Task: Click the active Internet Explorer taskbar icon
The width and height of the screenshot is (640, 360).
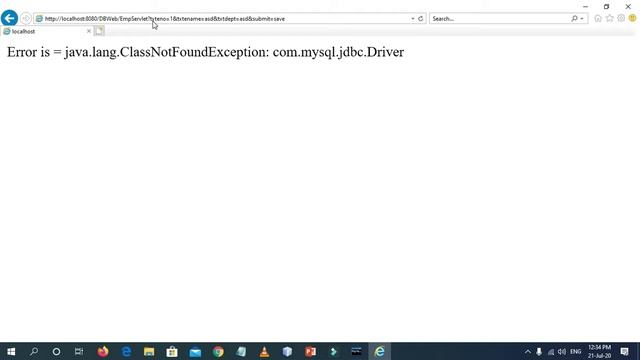Action: click(x=380, y=351)
